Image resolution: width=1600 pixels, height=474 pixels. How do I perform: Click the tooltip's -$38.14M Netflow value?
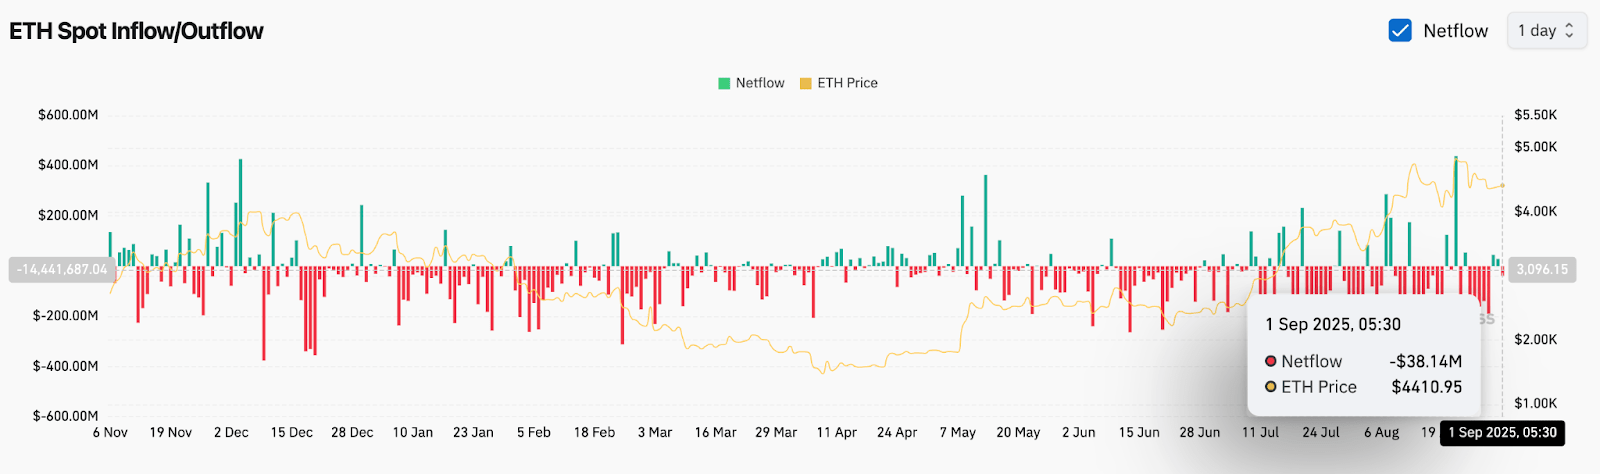coord(1425,361)
